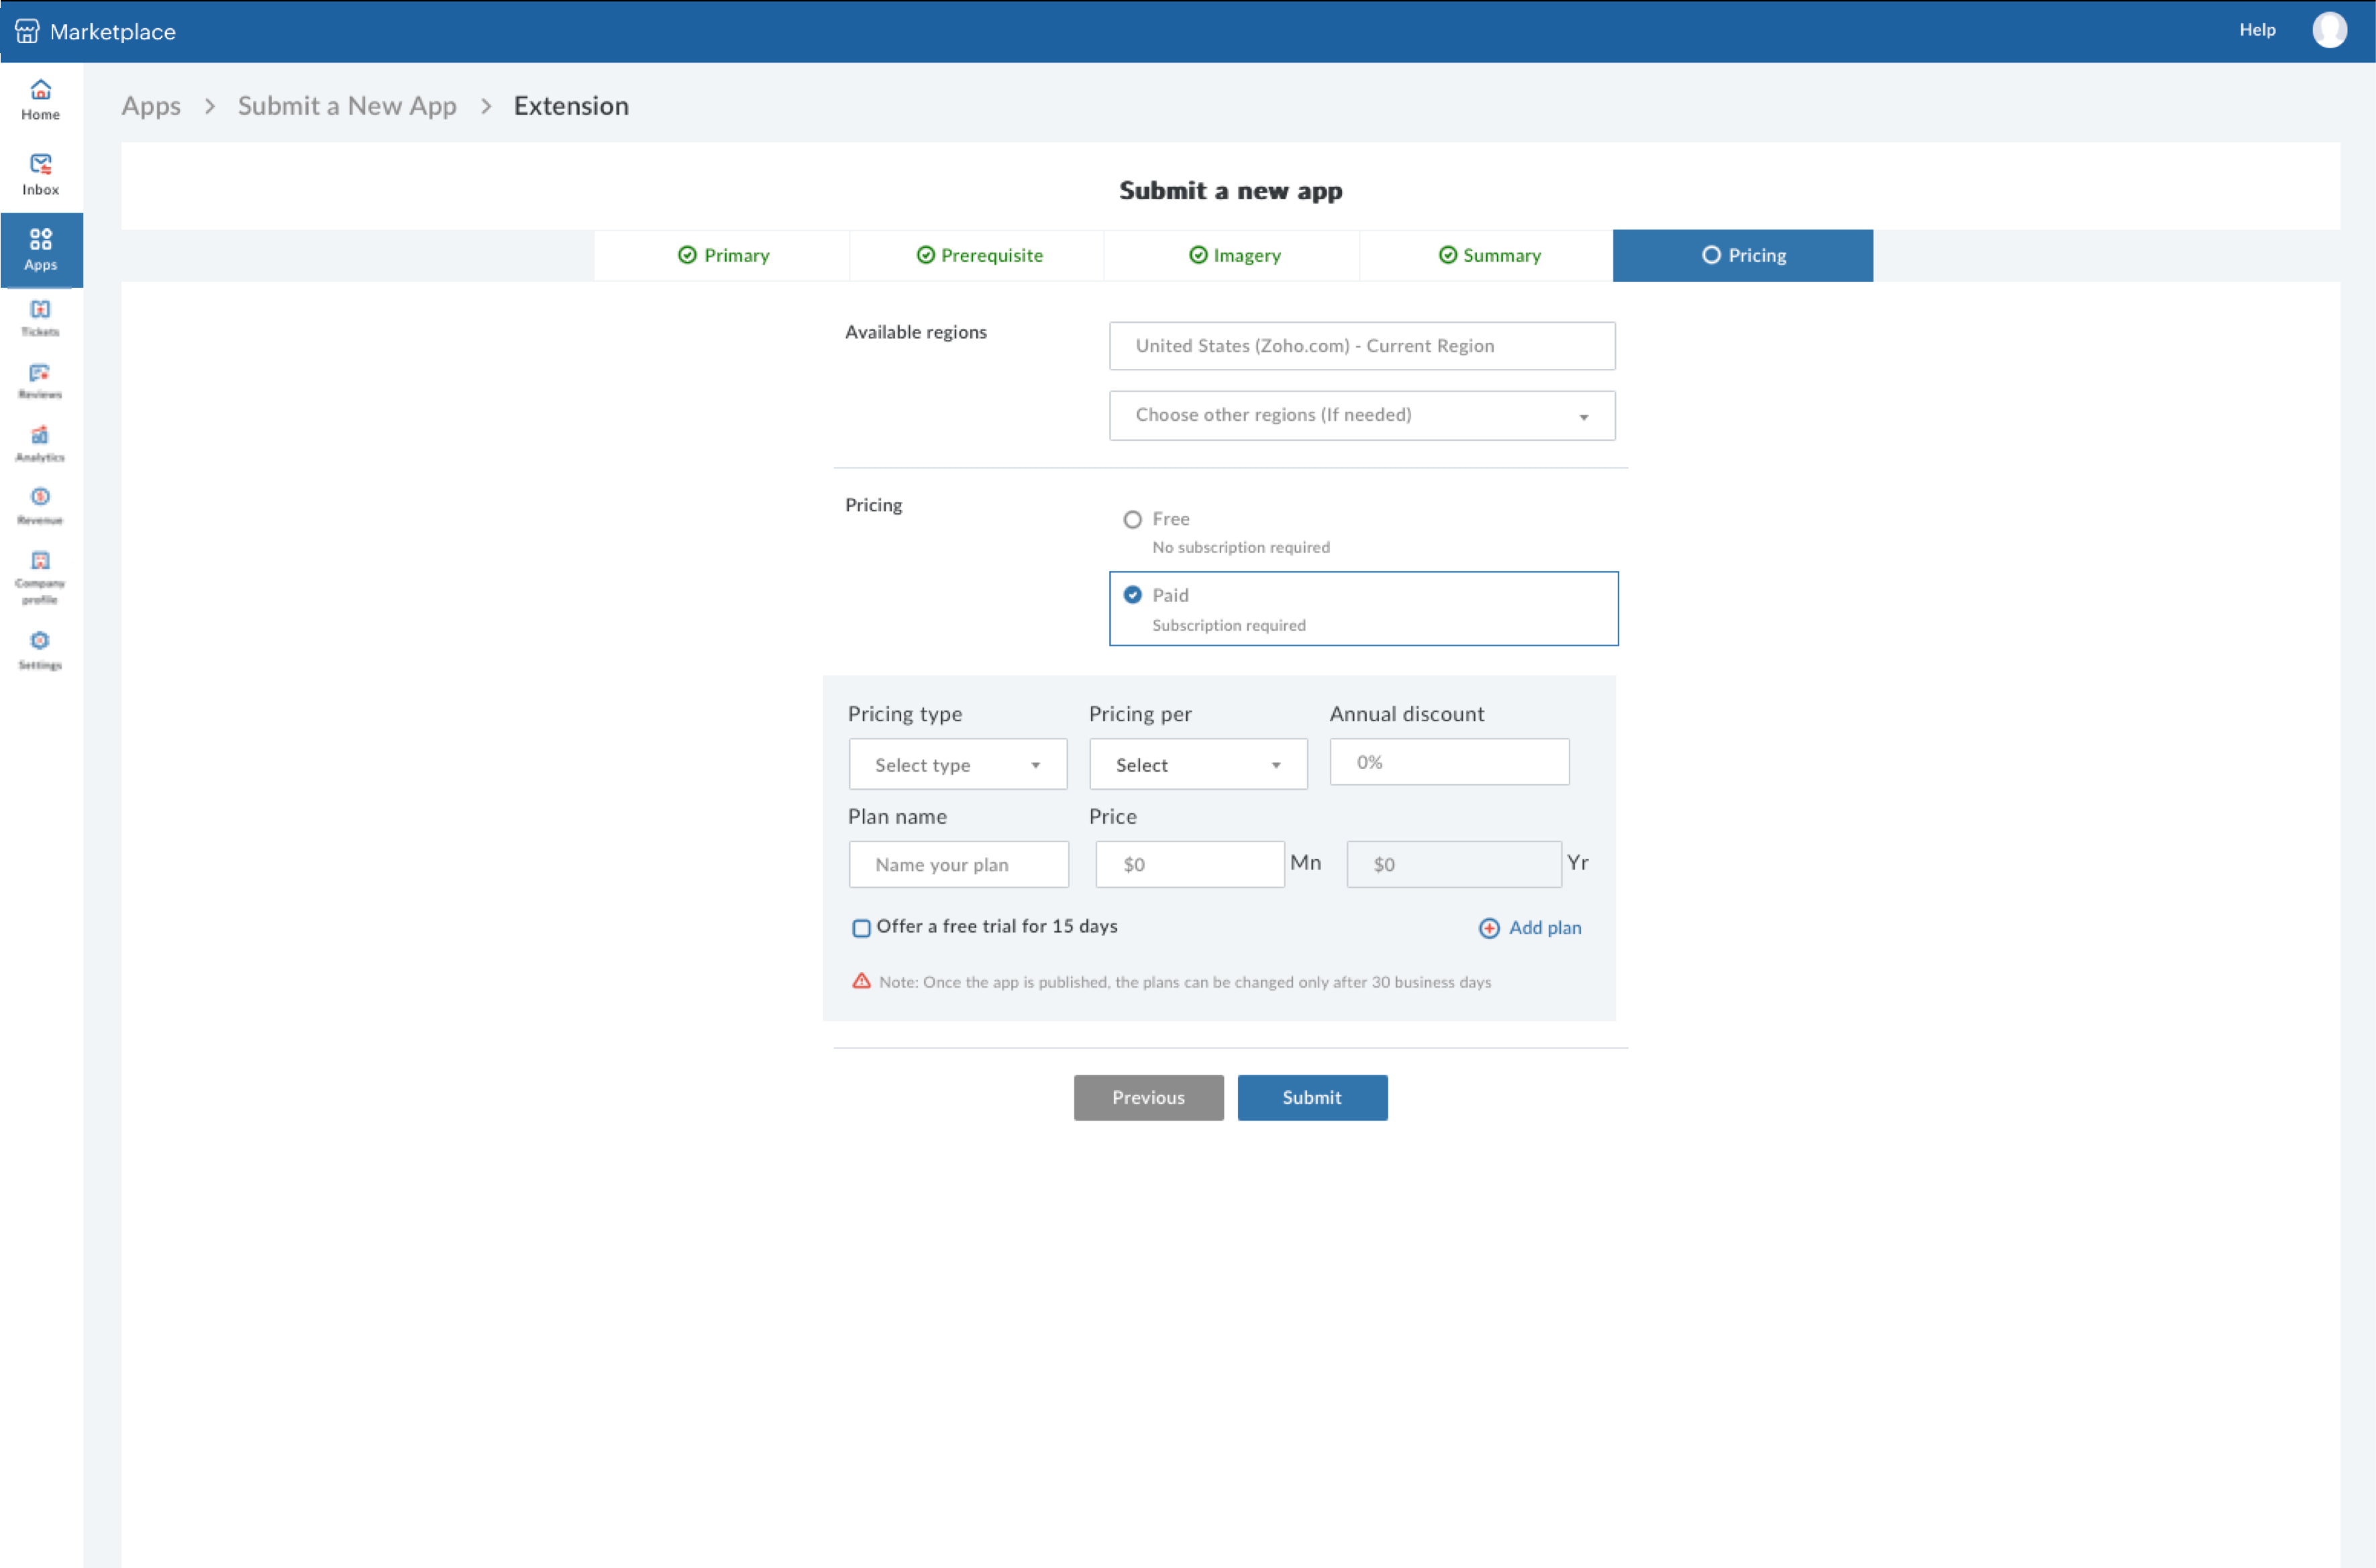Viewport: 2376px width, 1568px height.
Task: Enable free trial for 15 days checkbox
Action: pos(861,928)
